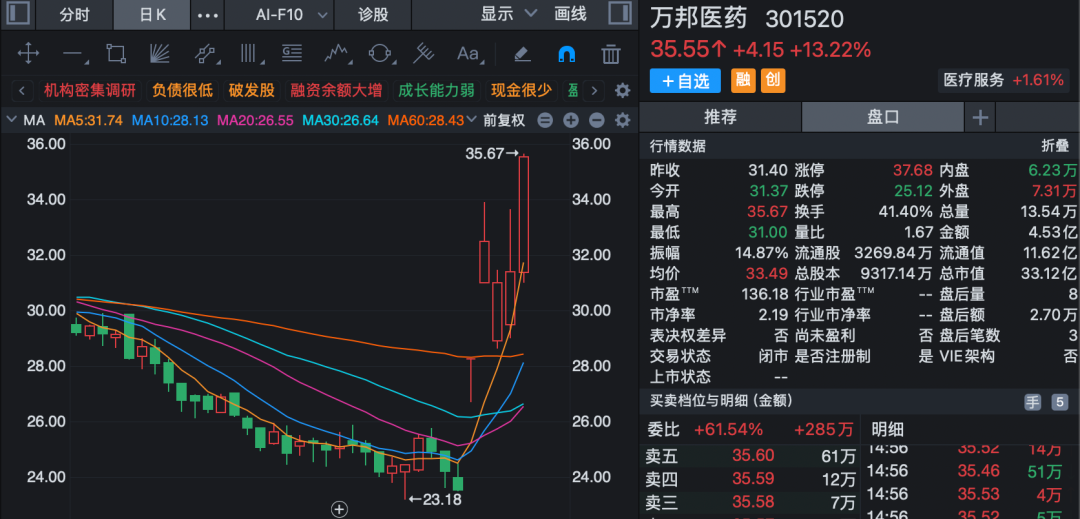The width and height of the screenshot is (1080, 519).
Task: Collapse market data with 折叠
Action: [x=1055, y=146]
